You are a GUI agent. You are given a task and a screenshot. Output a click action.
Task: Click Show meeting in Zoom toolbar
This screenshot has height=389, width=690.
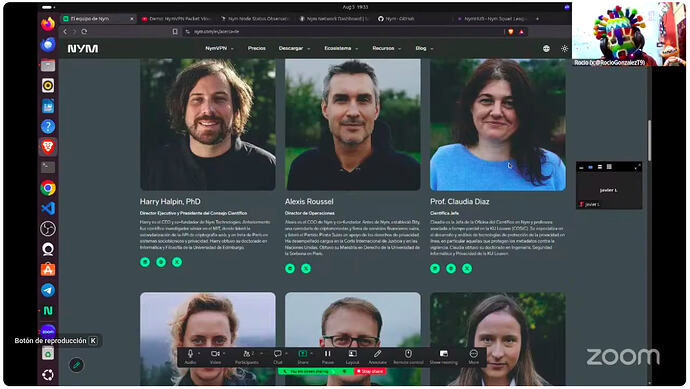point(444,356)
